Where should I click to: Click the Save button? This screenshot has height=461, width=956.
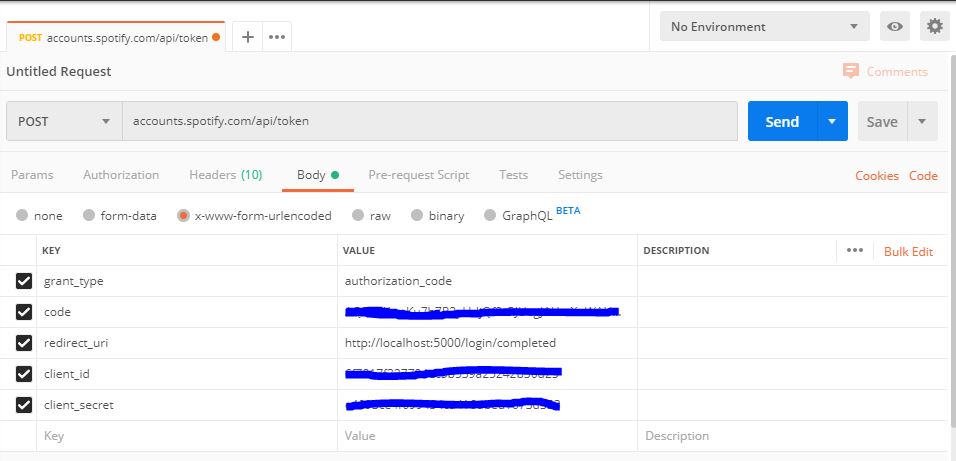pyautogui.click(x=882, y=121)
